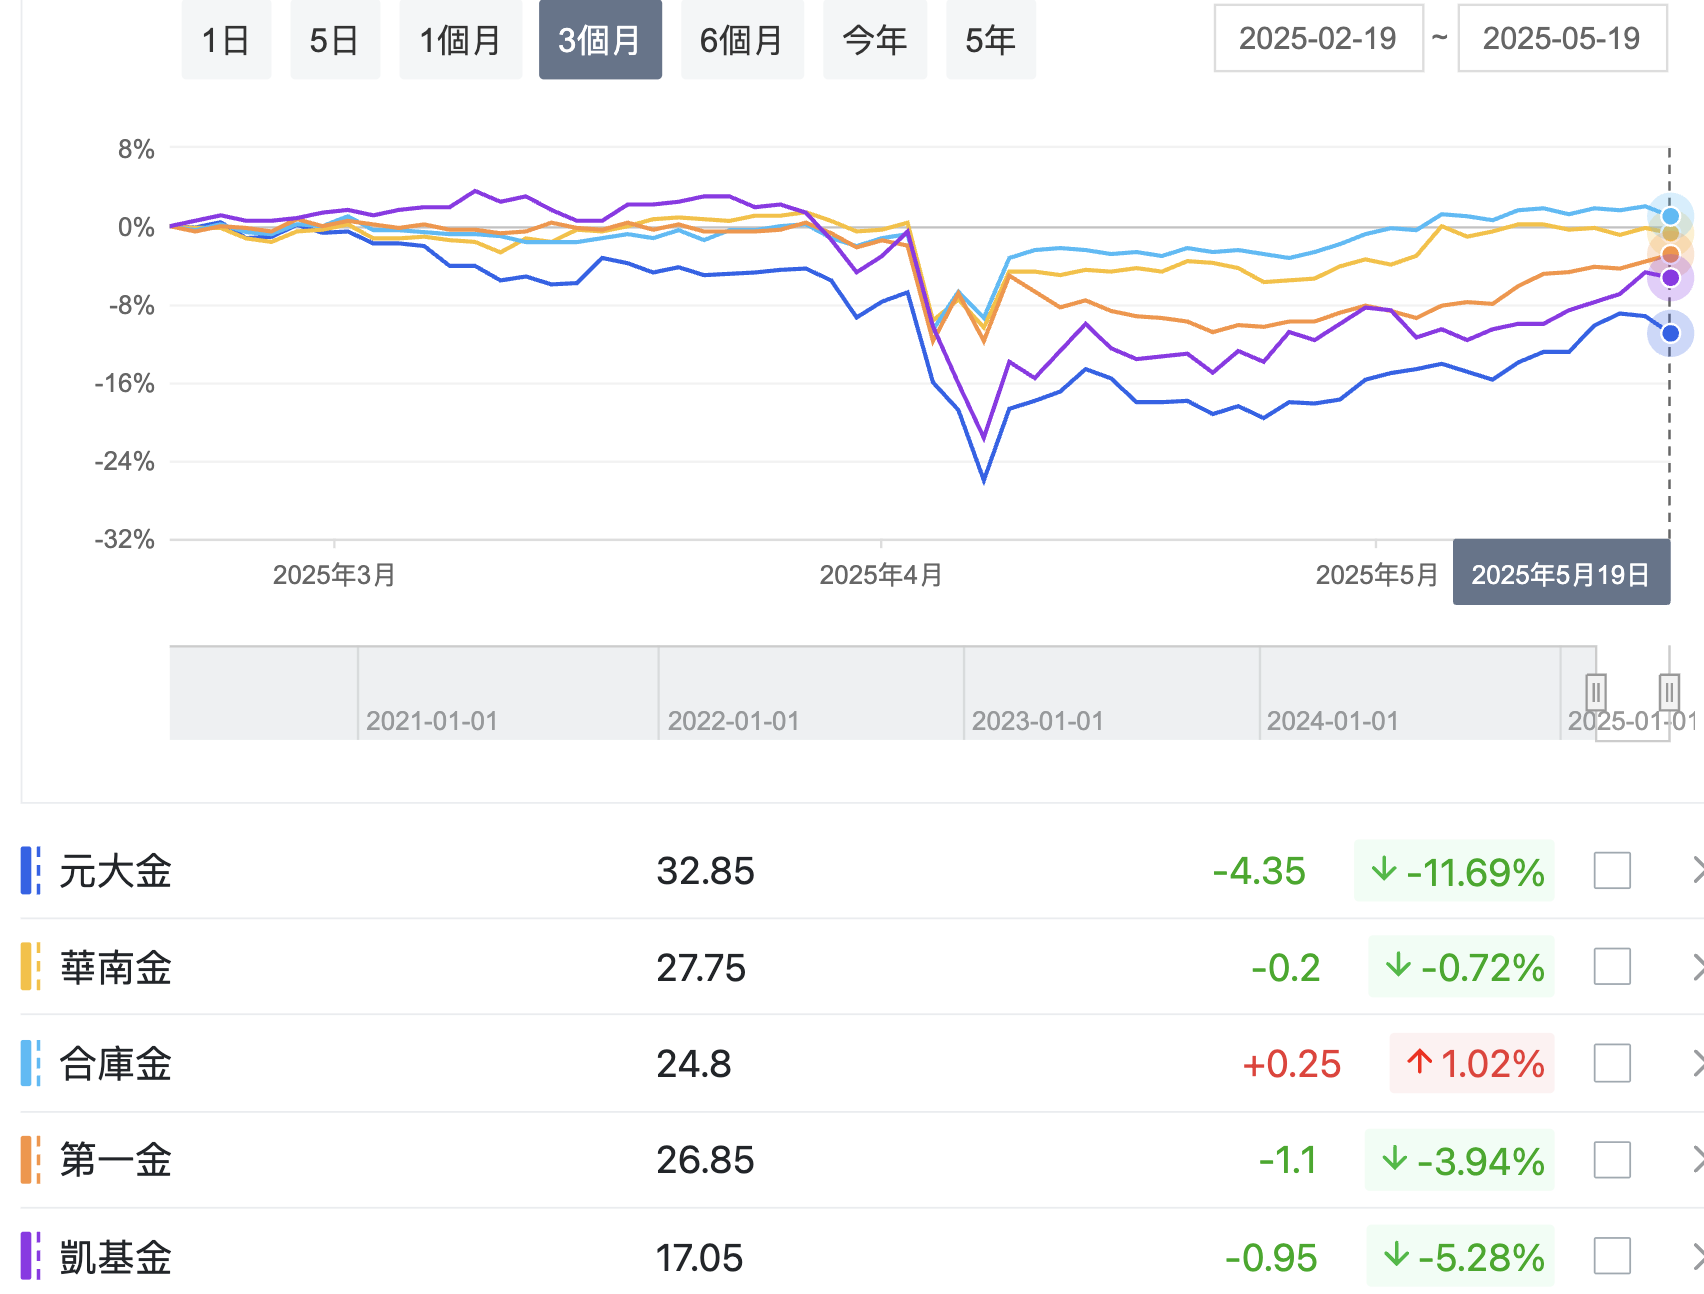Screen dimensions: 1704x1294
Task: Remove 第一金 with its X icon
Action: 1697,1160
